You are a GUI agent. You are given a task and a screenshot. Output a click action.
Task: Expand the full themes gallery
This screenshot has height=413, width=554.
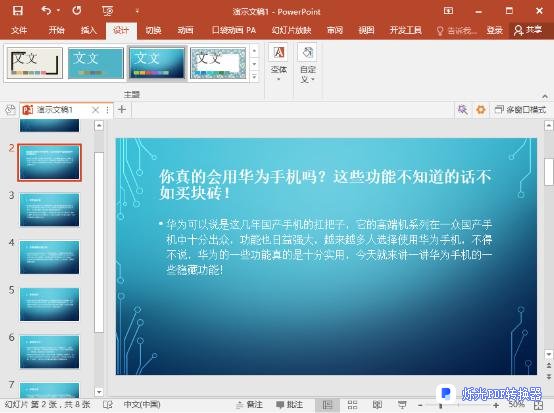tap(254, 76)
